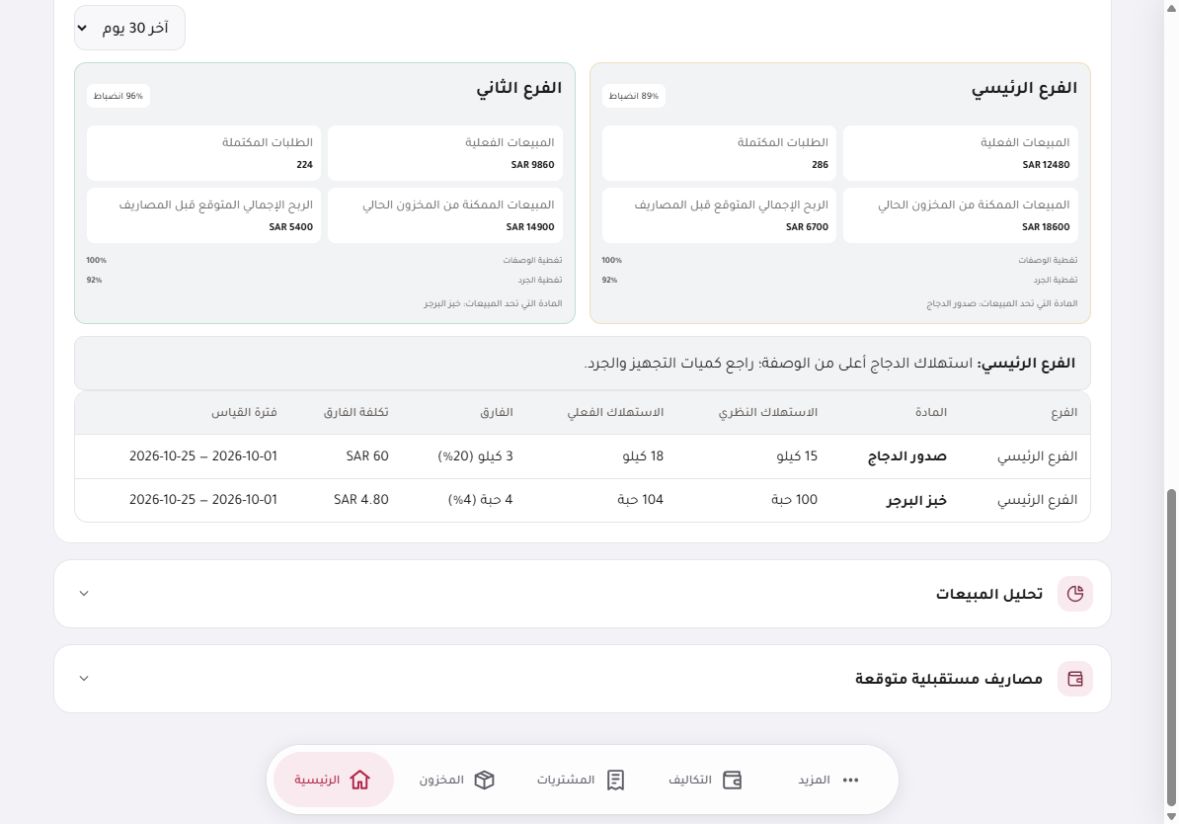Click second branch تغطية الجرد label
The height and width of the screenshot is (824, 1179).
click(x=540, y=280)
